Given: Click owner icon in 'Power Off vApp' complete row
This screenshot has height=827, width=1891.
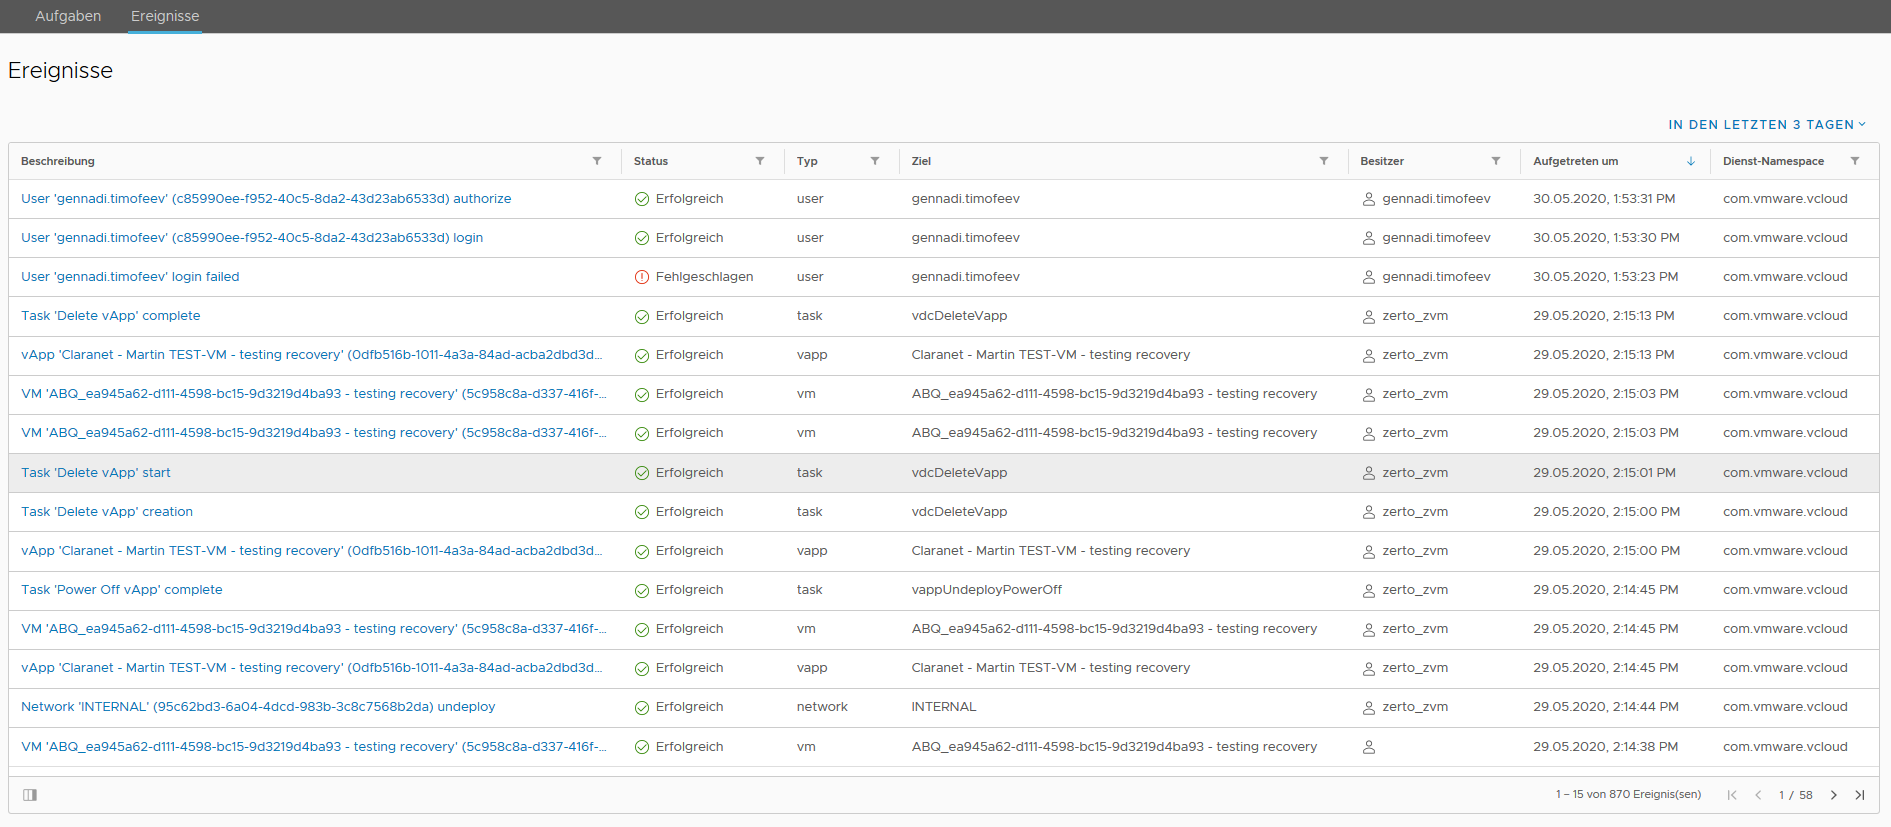Looking at the screenshot, I should click(x=1369, y=591).
